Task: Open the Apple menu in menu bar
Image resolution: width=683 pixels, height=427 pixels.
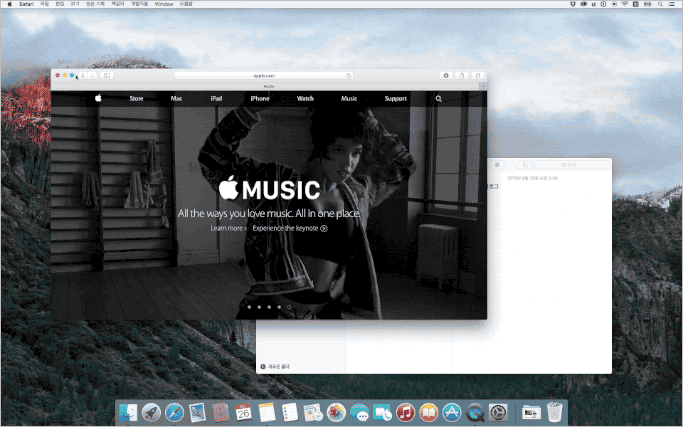Action: 10,4
